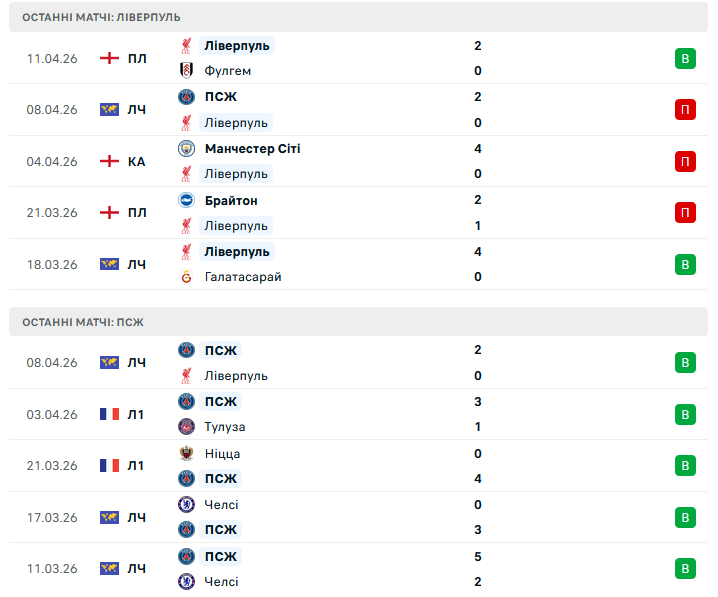Viewport: 718px width, 597px height.
Task: Click the Manchester City crest icon
Action: pos(186,148)
